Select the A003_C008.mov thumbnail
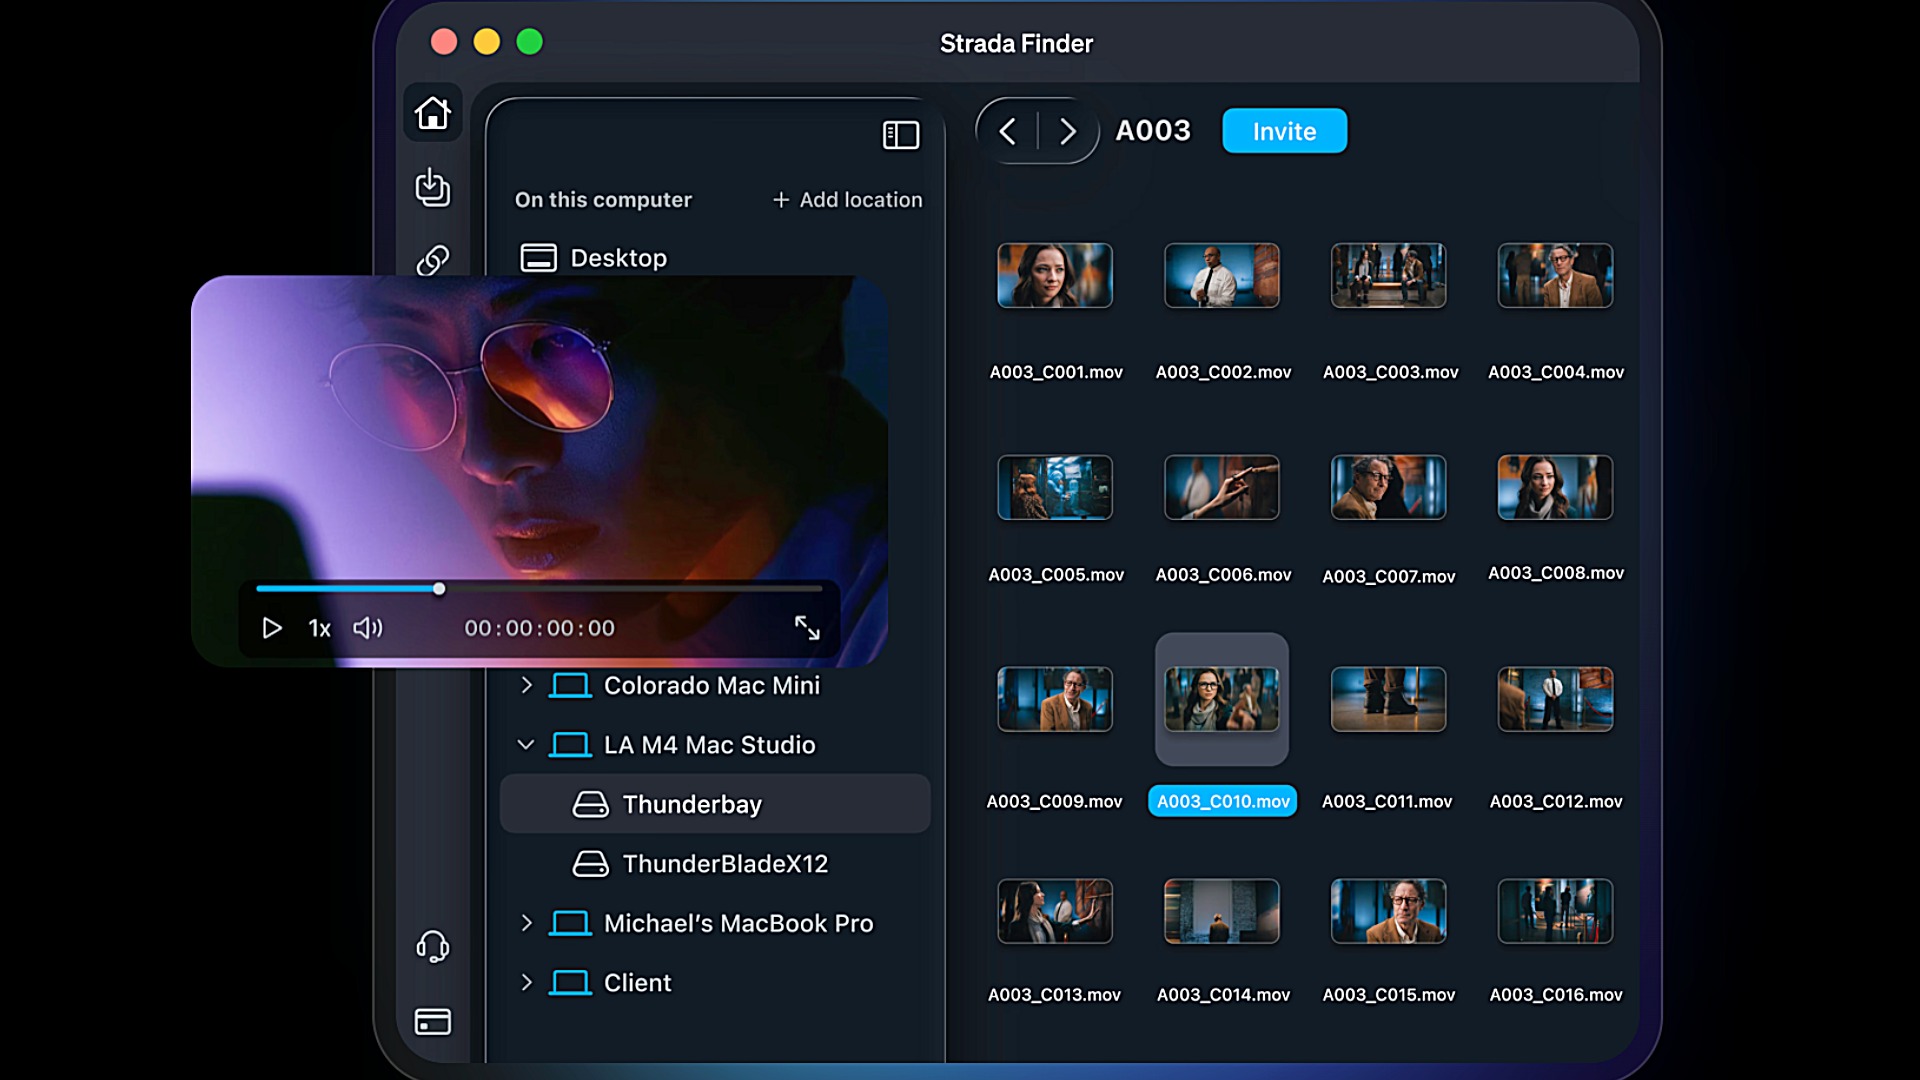The image size is (1920, 1080). [x=1555, y=487]
